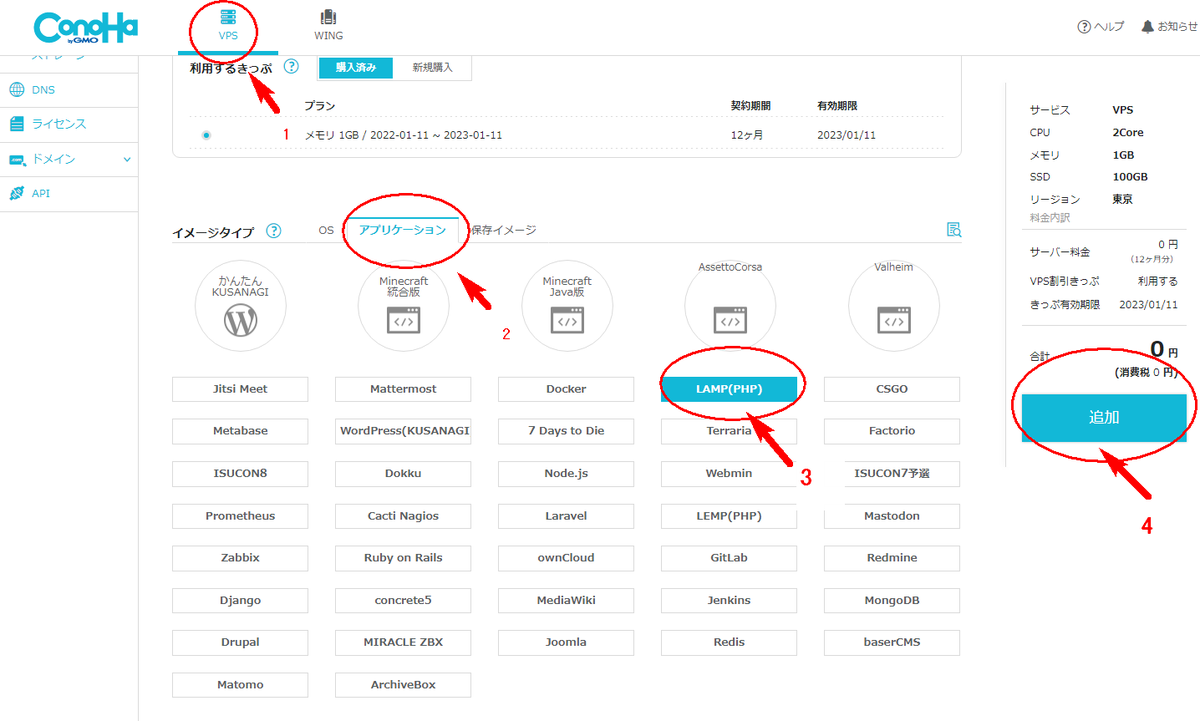Click the help icon beside イメージタイプ

274,231
